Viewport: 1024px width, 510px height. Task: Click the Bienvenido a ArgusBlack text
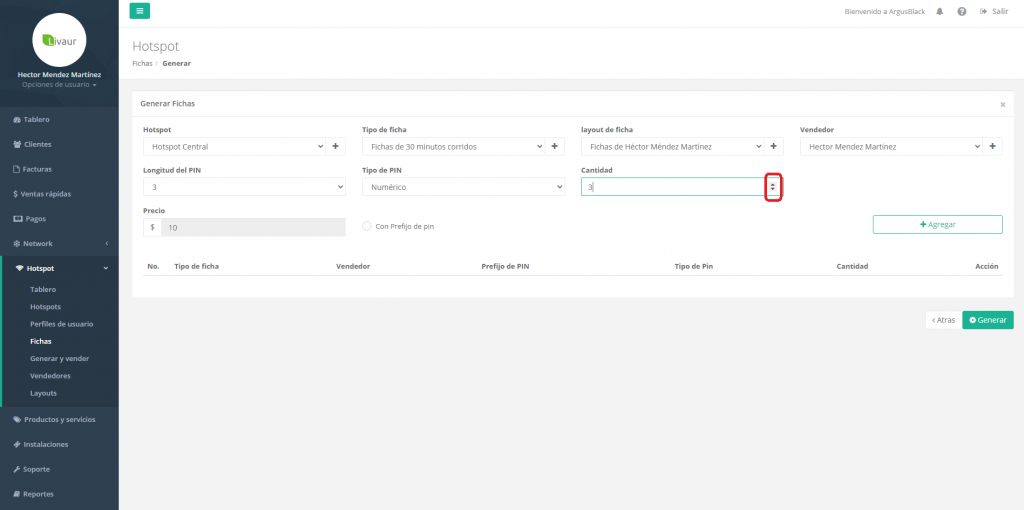coord(885,12)
